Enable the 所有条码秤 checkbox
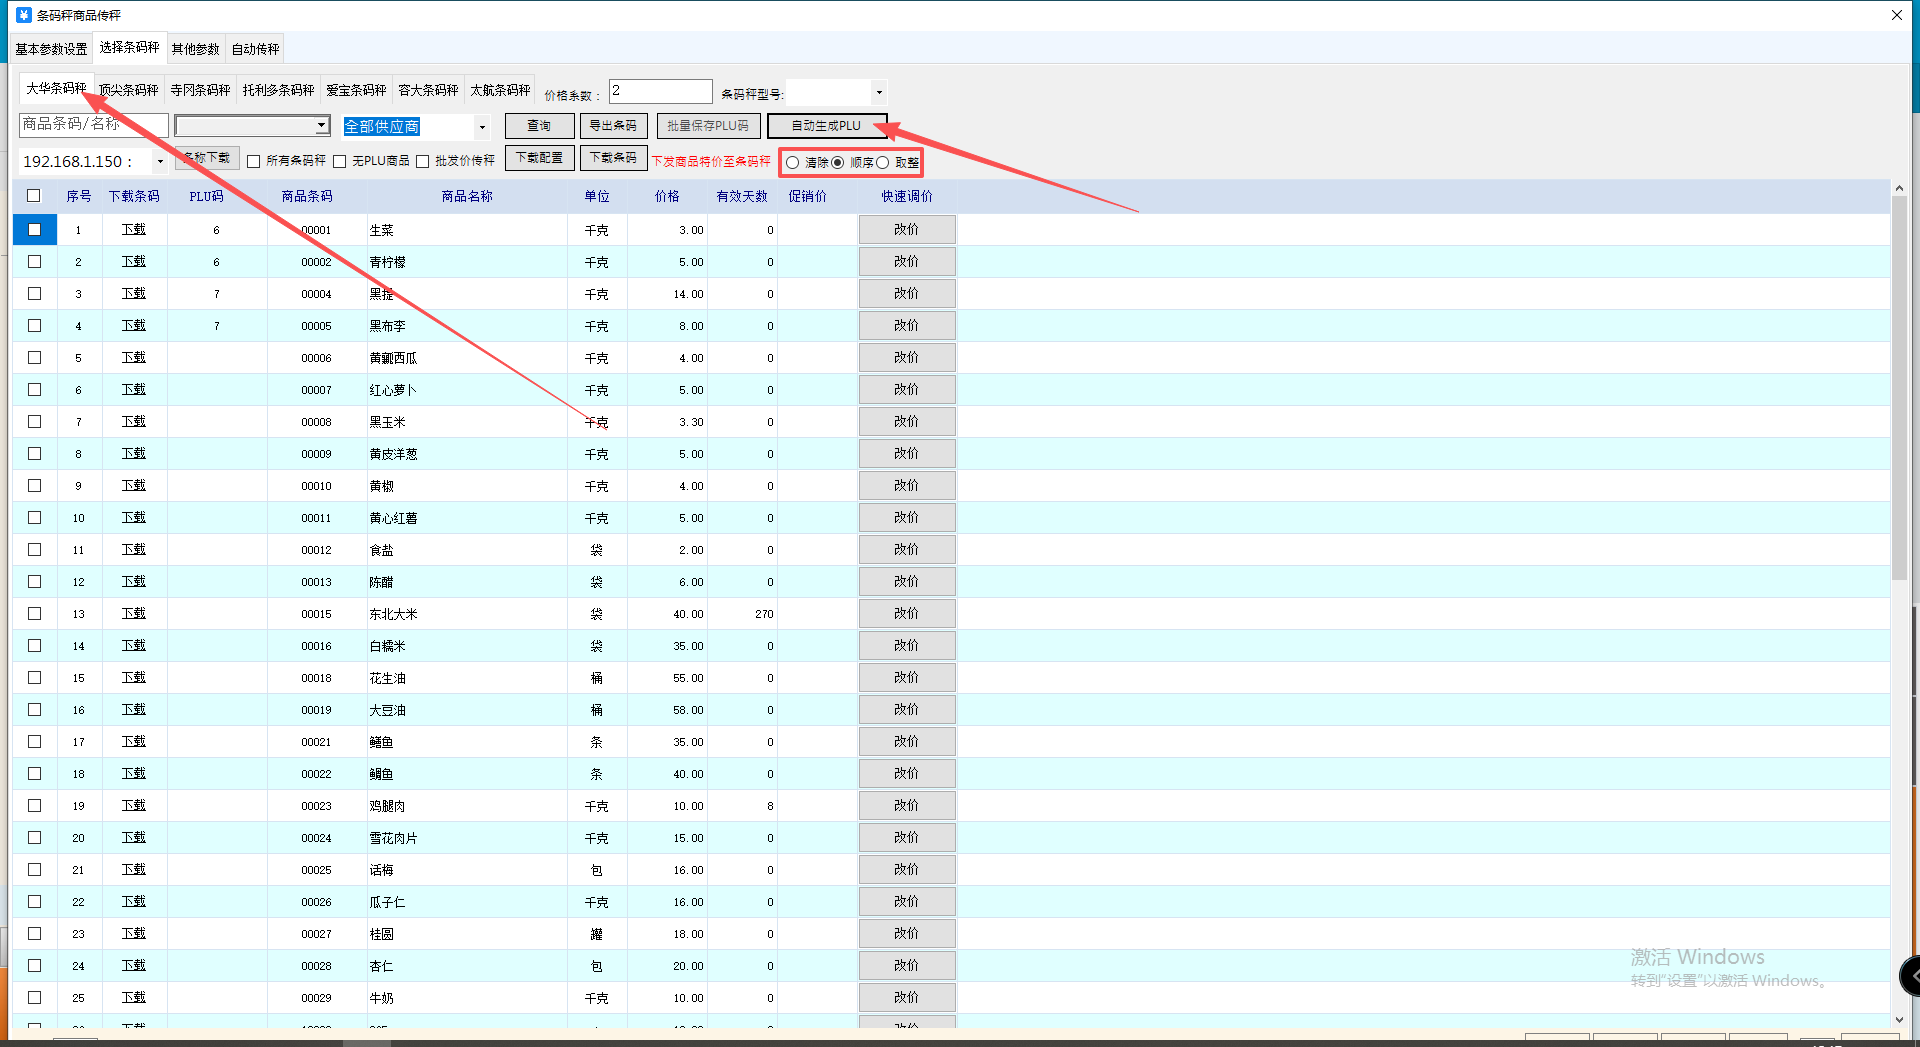Image resolution: width=1920 pixels, height=1047 pixels. click(254, 162)
